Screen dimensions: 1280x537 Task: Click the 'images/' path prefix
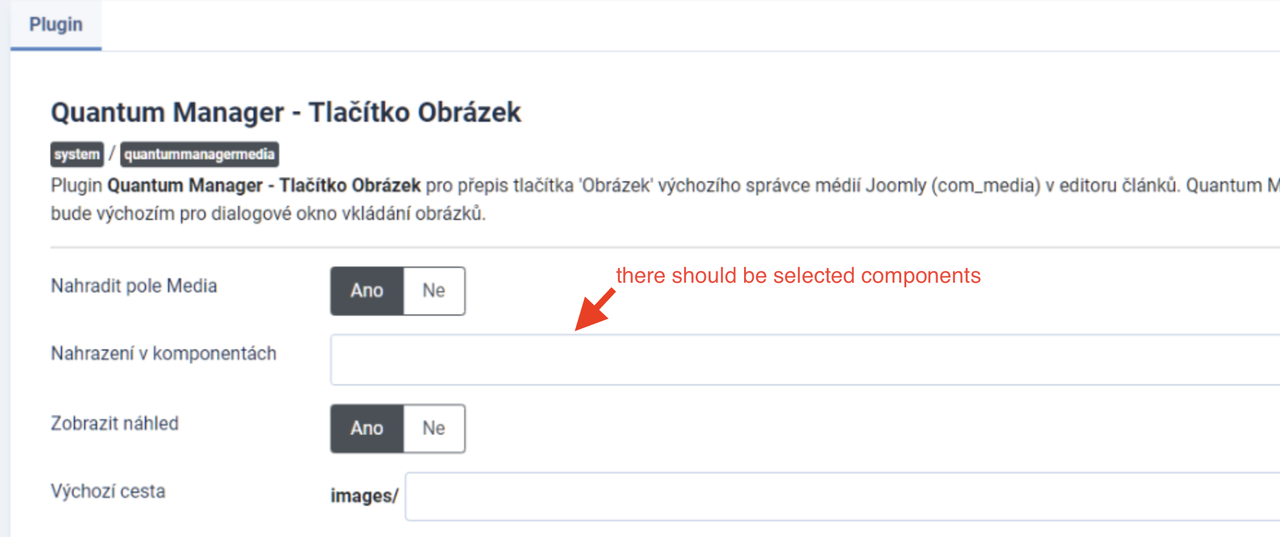[364, 496]
